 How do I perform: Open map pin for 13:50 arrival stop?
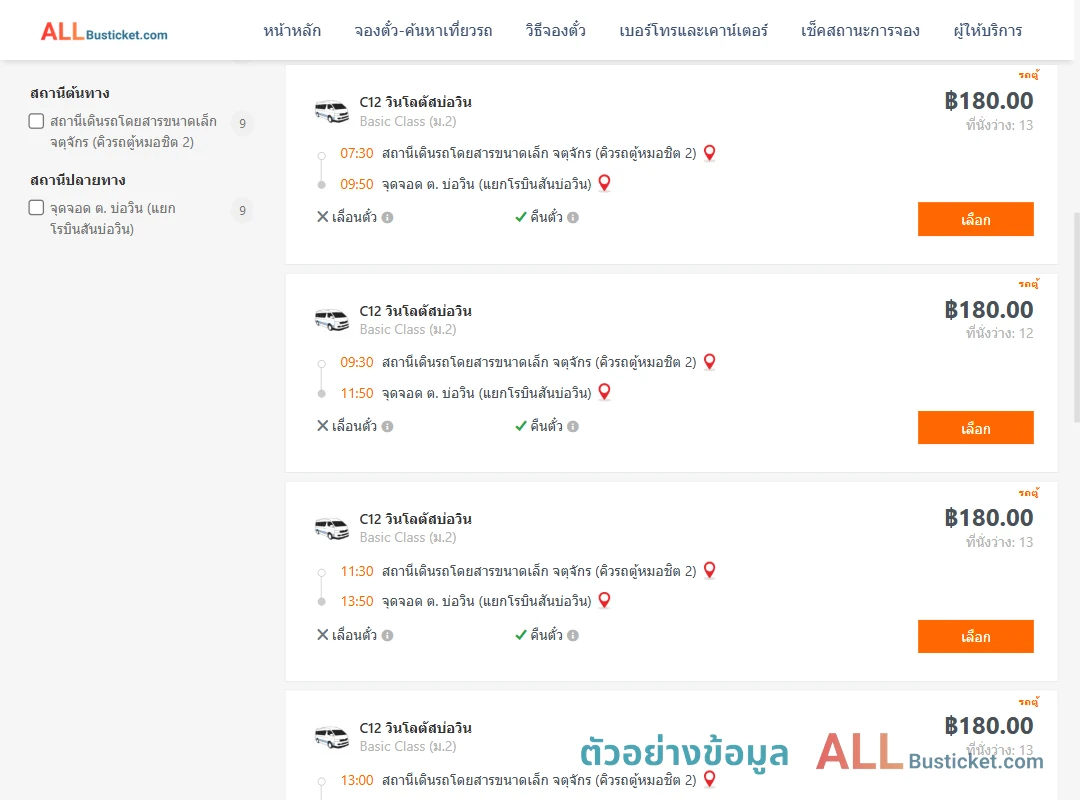604,600
